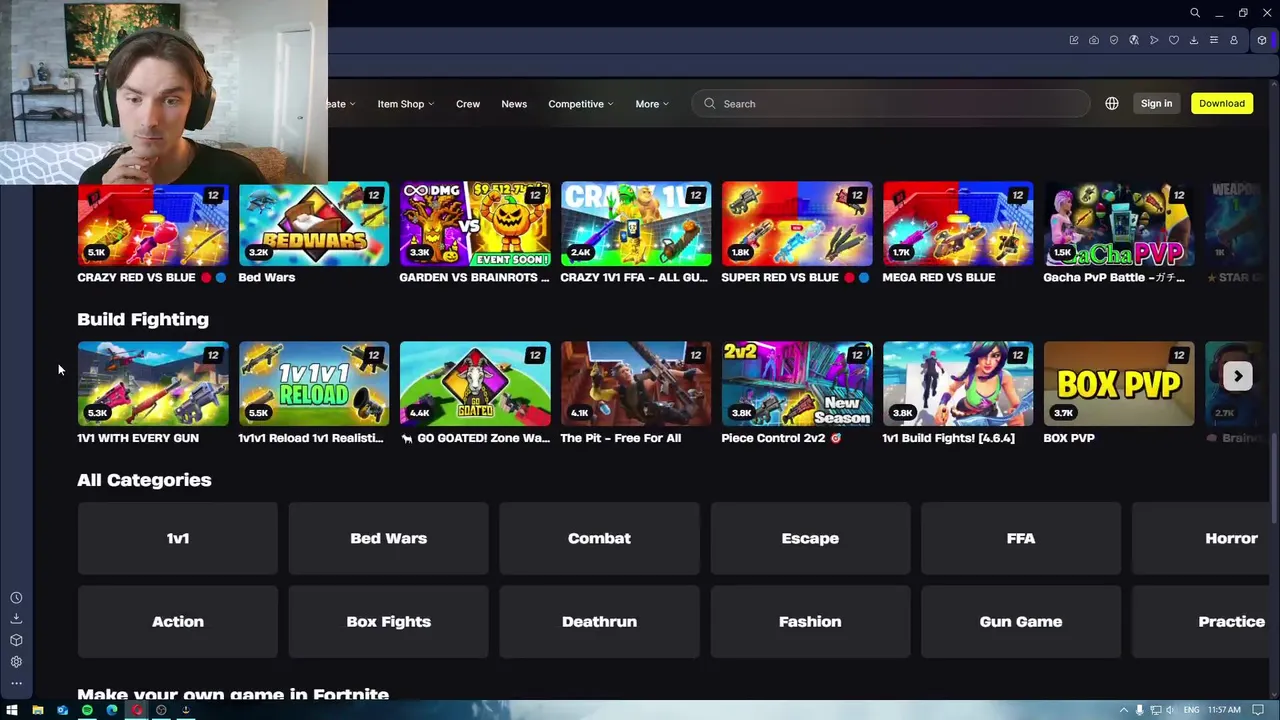Open Piece Control 2v2 thumbnail
This screenshot has height=720, width=1280.
point(797,384)
